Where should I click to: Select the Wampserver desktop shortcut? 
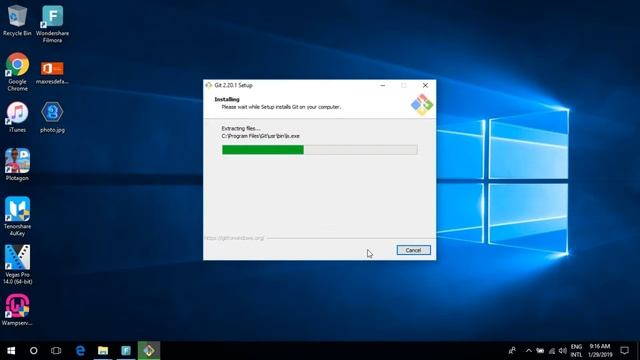click(x=17, y=310)
